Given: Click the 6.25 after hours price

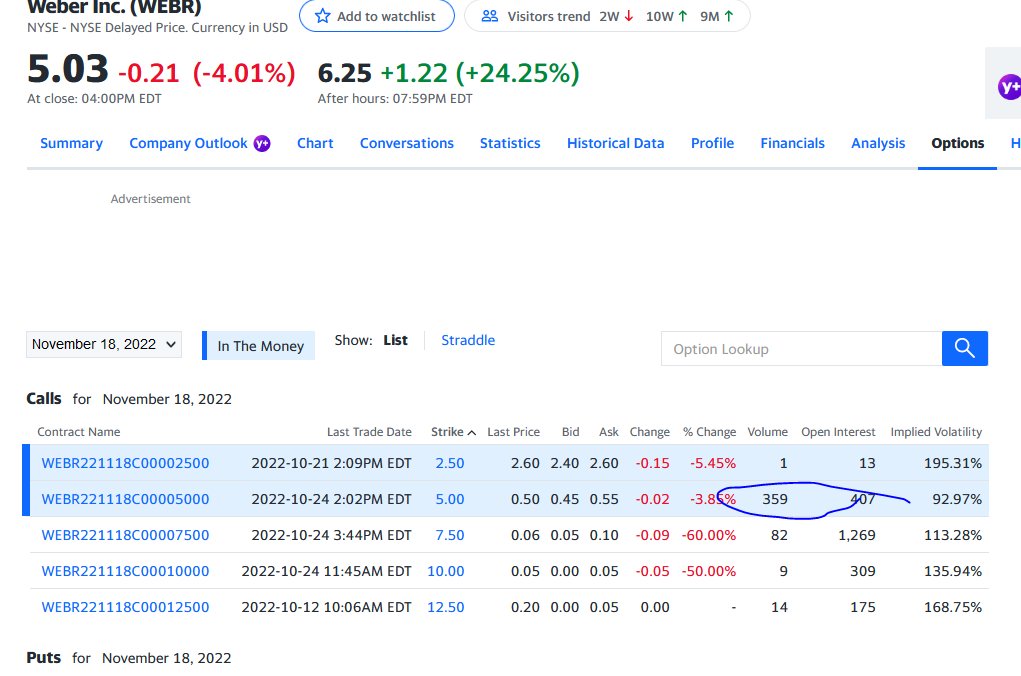Looking at the screenshot, I should pos(344,73).
